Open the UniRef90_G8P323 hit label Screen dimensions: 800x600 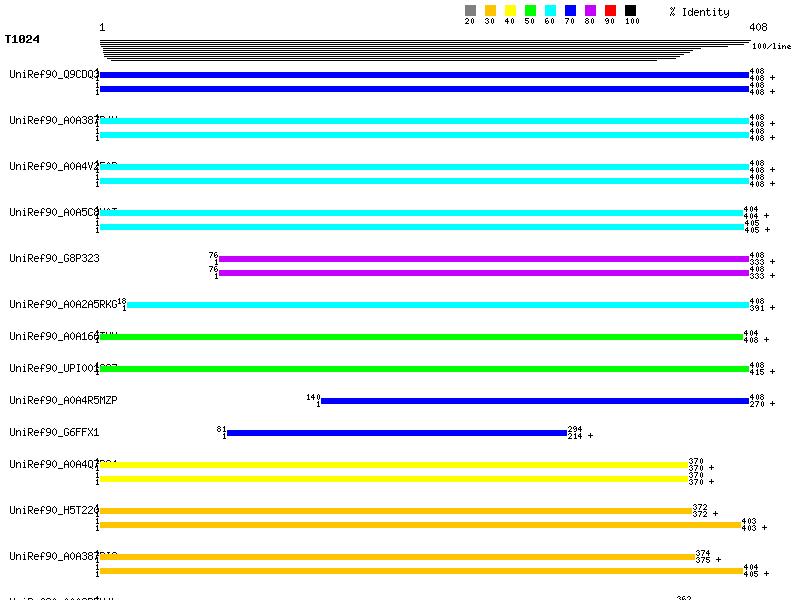pos(54,259)
